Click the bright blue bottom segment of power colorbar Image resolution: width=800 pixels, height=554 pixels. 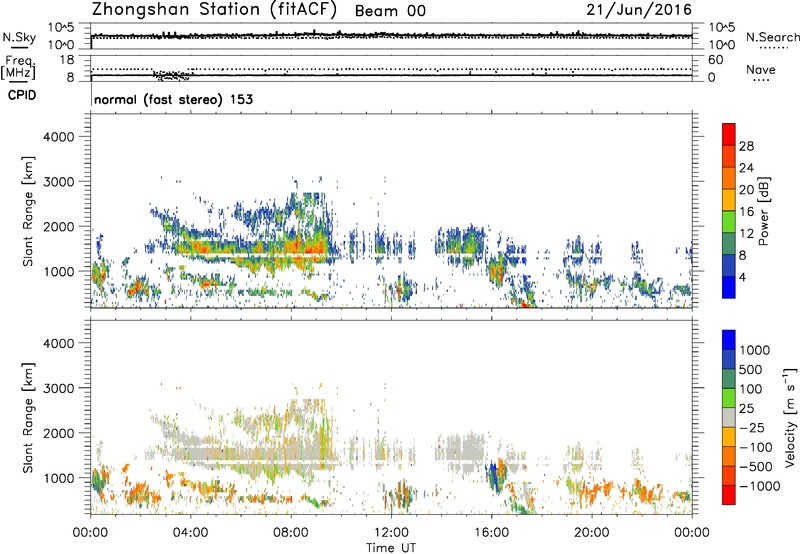coord(729,287)
